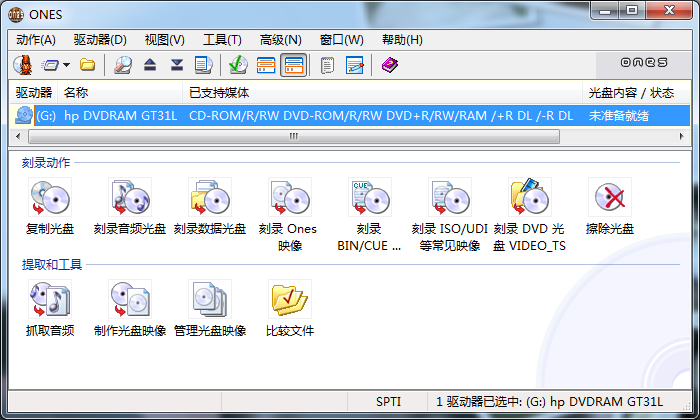Viewport: 700px width, 420px height.
Task: Click the right arrow of drive list scrollbar
Action: point(682,136)
